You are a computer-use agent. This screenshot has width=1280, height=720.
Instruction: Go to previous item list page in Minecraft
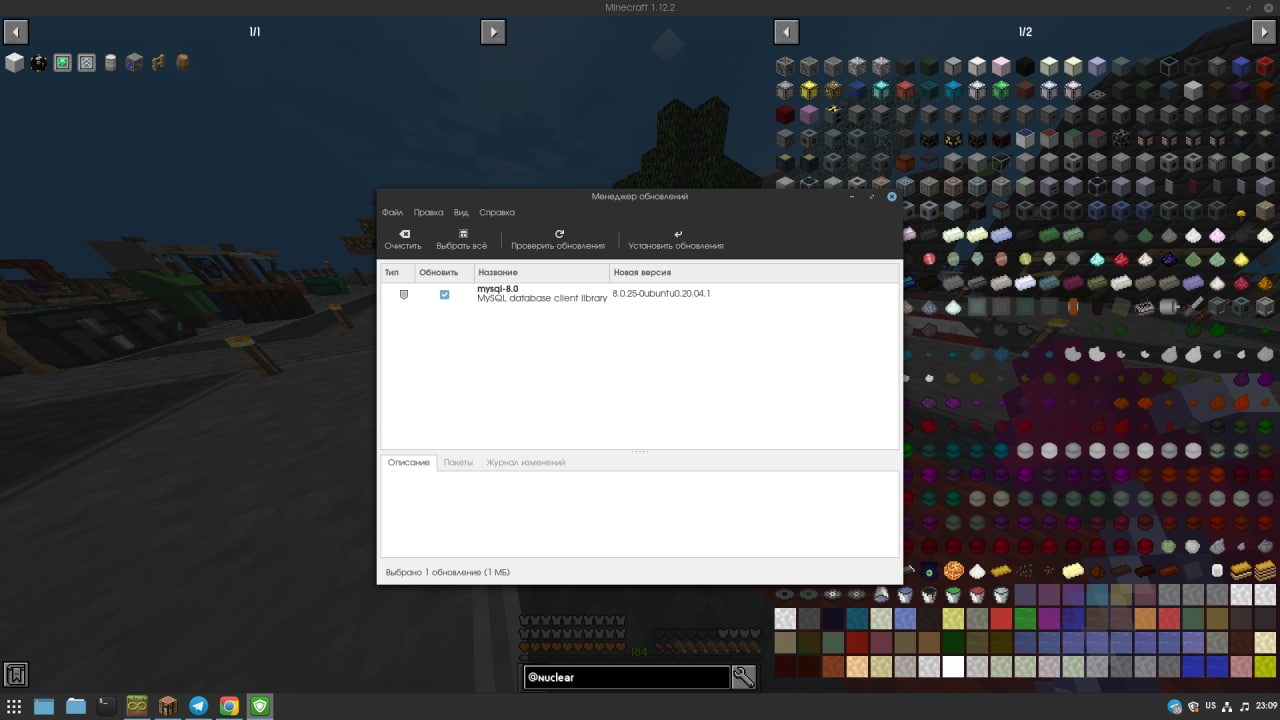click(x=787, y=32)
